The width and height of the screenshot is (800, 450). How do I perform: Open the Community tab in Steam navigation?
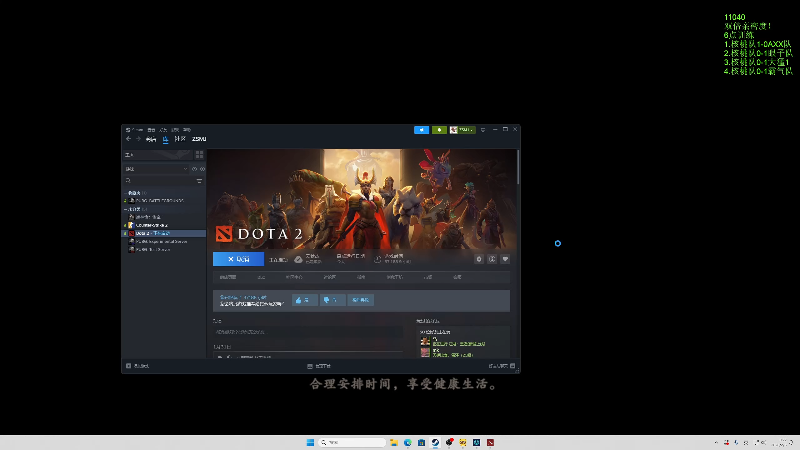[x=180, y=139]
